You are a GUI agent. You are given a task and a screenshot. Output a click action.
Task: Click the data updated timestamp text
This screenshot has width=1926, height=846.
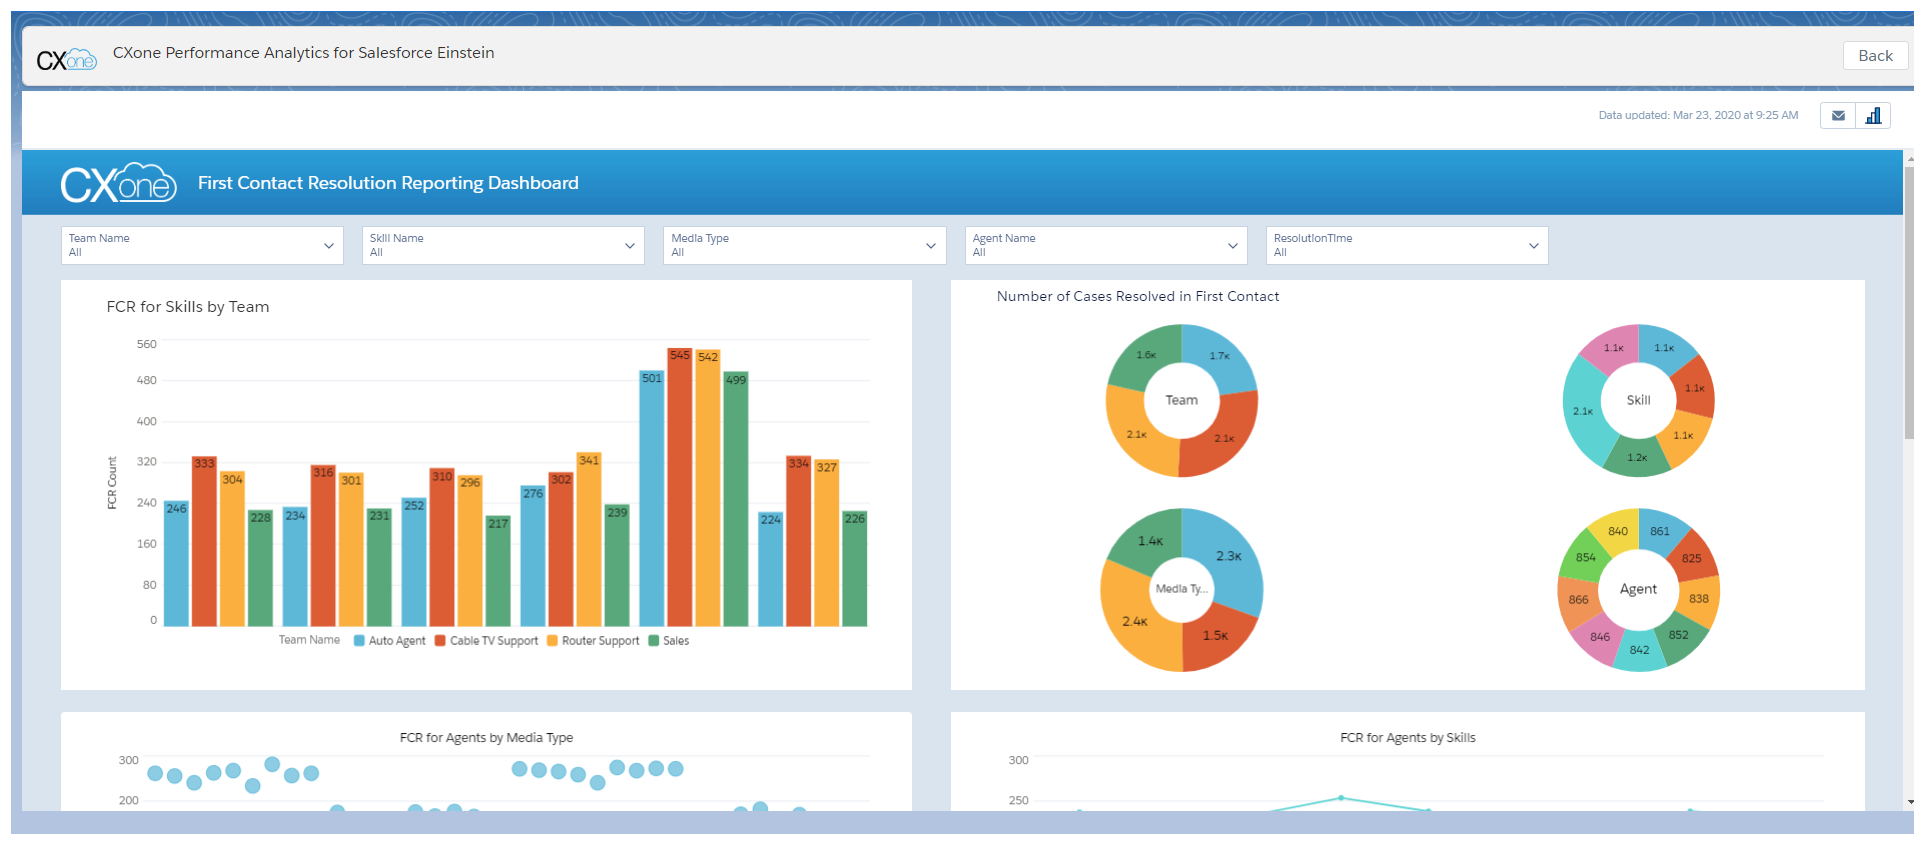[1698, 116]
